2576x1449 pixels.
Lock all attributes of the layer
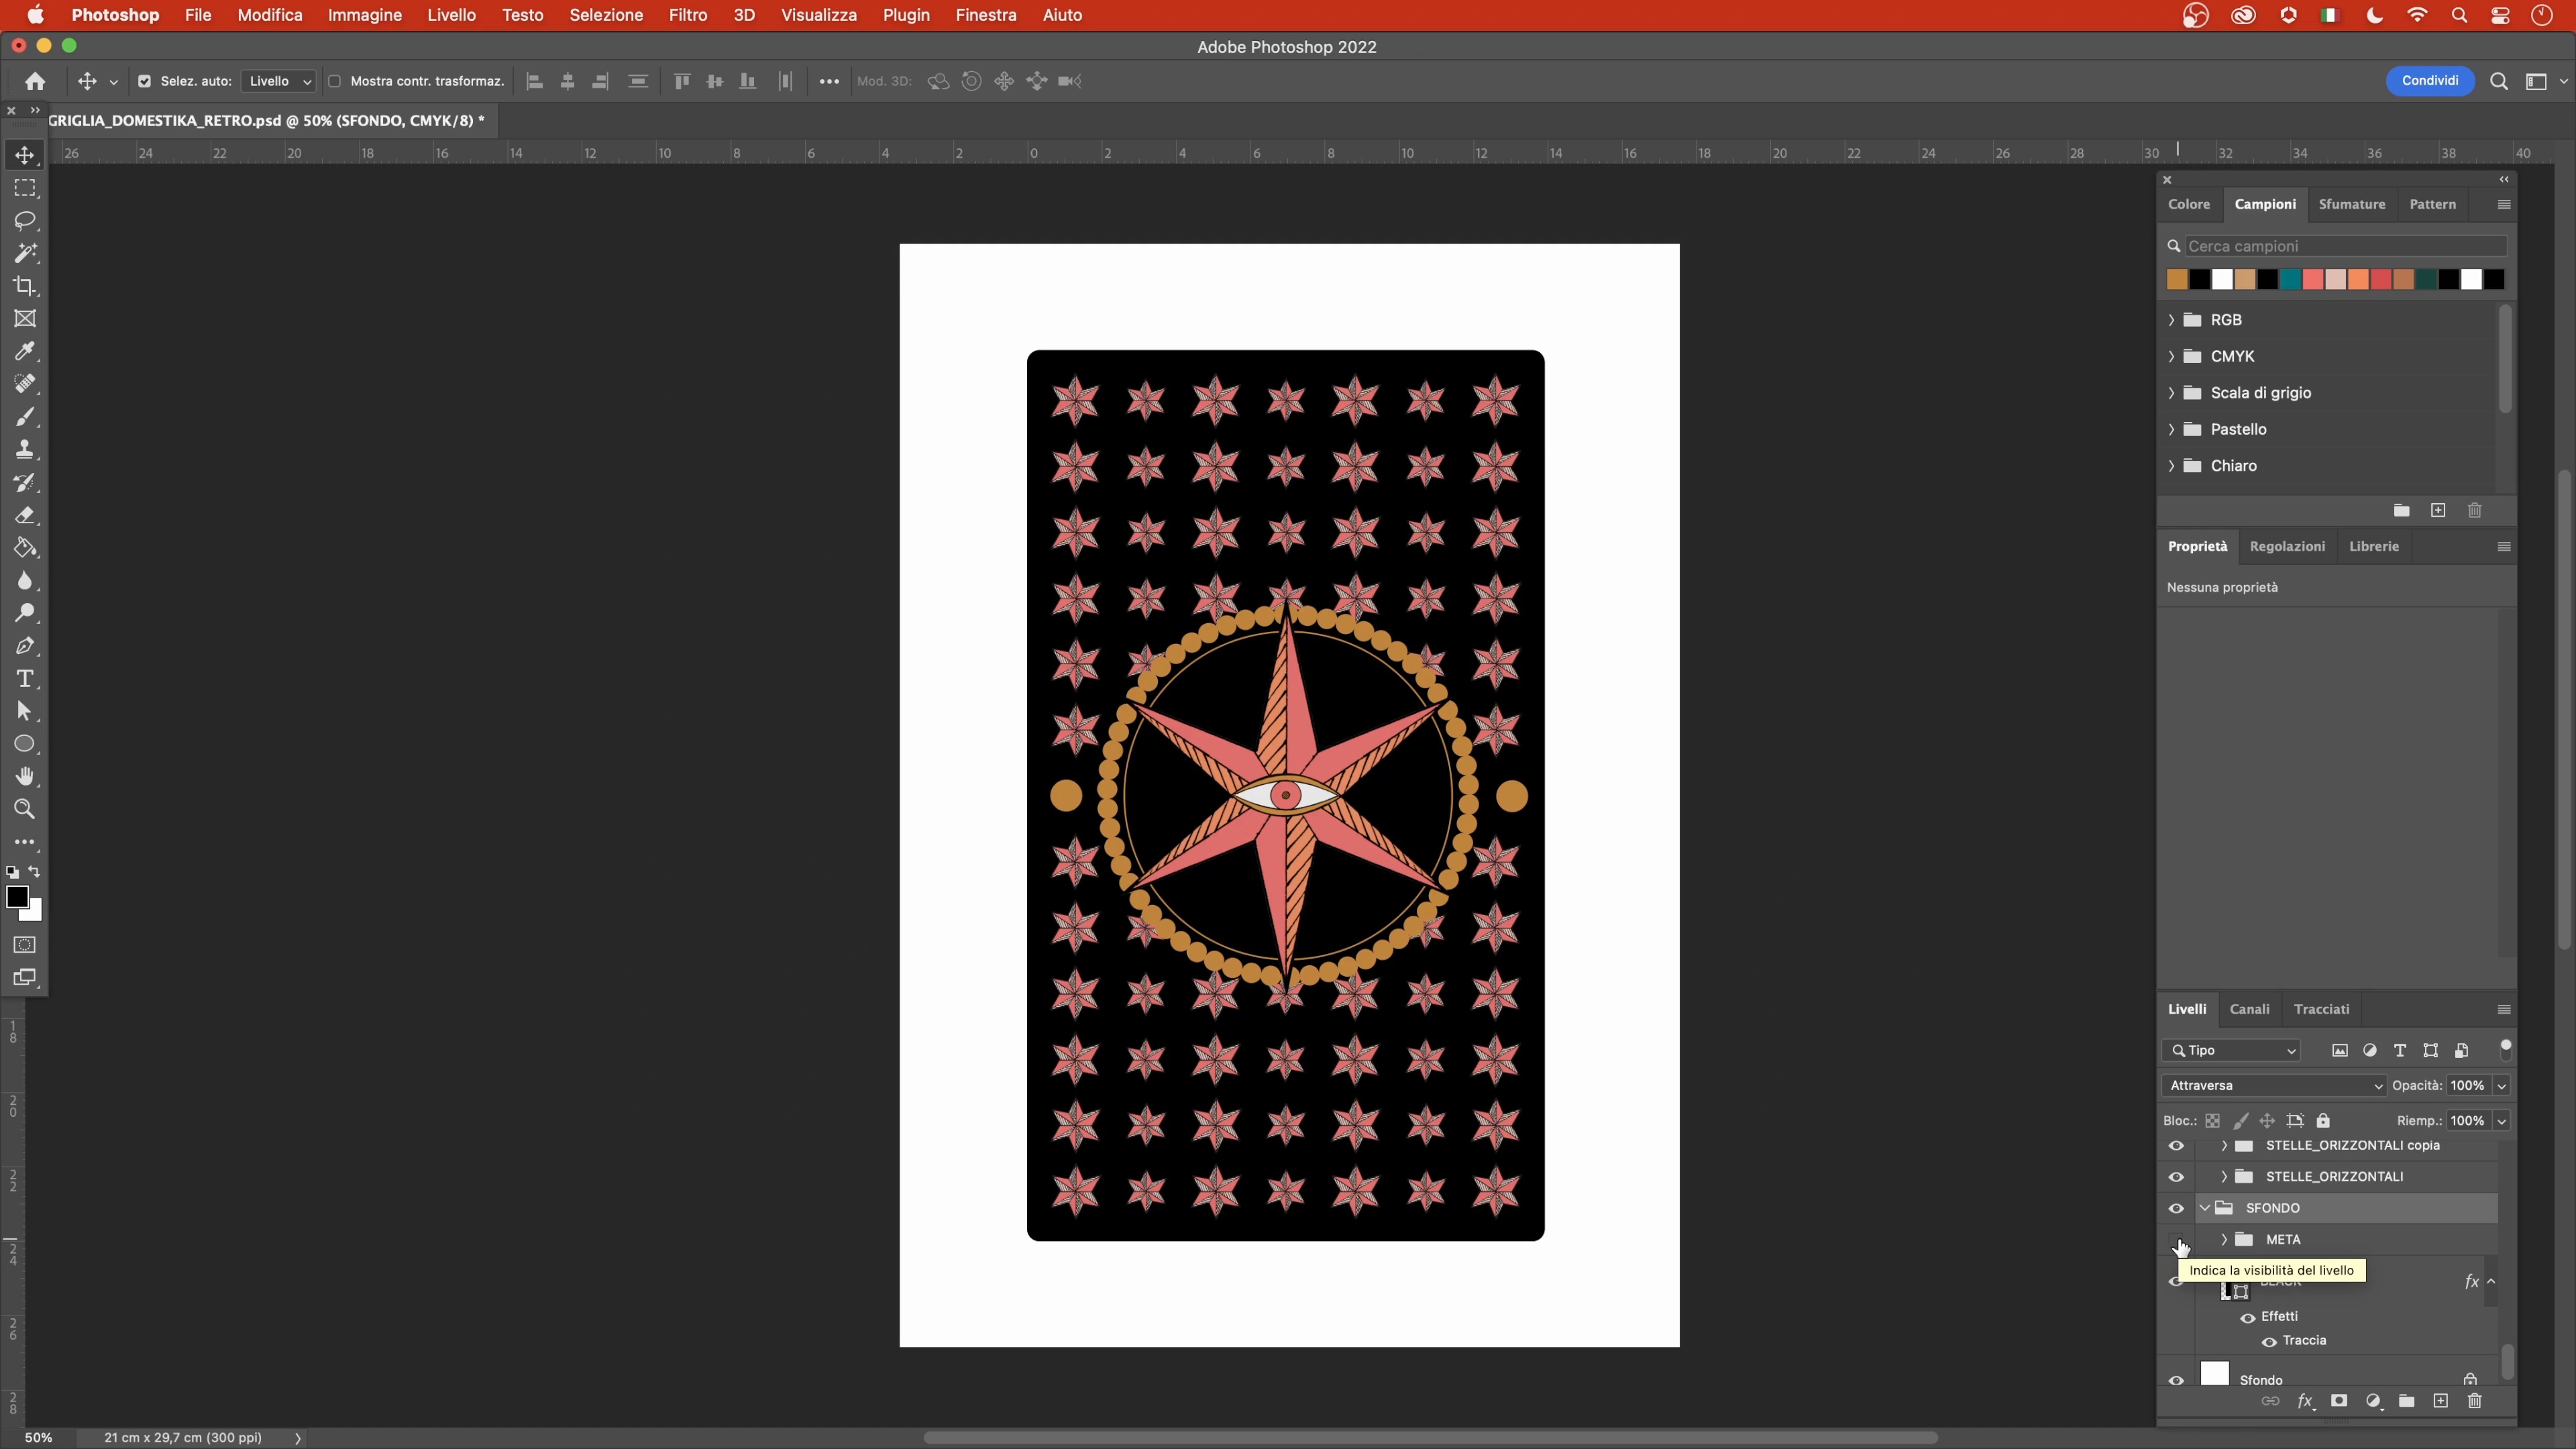point(2323,1121)
